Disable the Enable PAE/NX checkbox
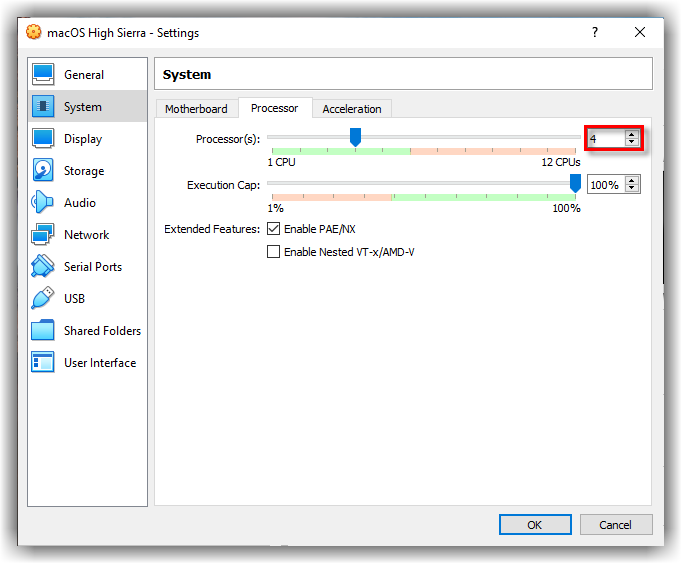Screen dimensions: 682x564 coord(274,229)
